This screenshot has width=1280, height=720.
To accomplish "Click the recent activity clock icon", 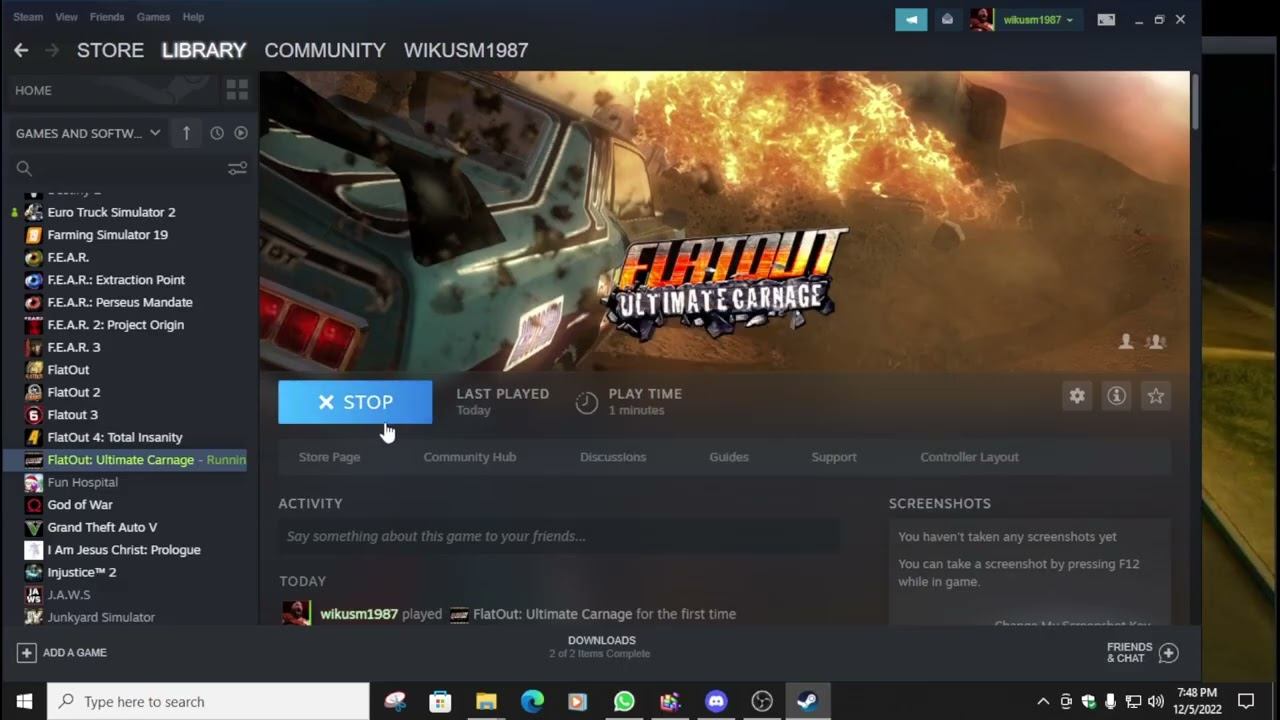I will (216, 133).
